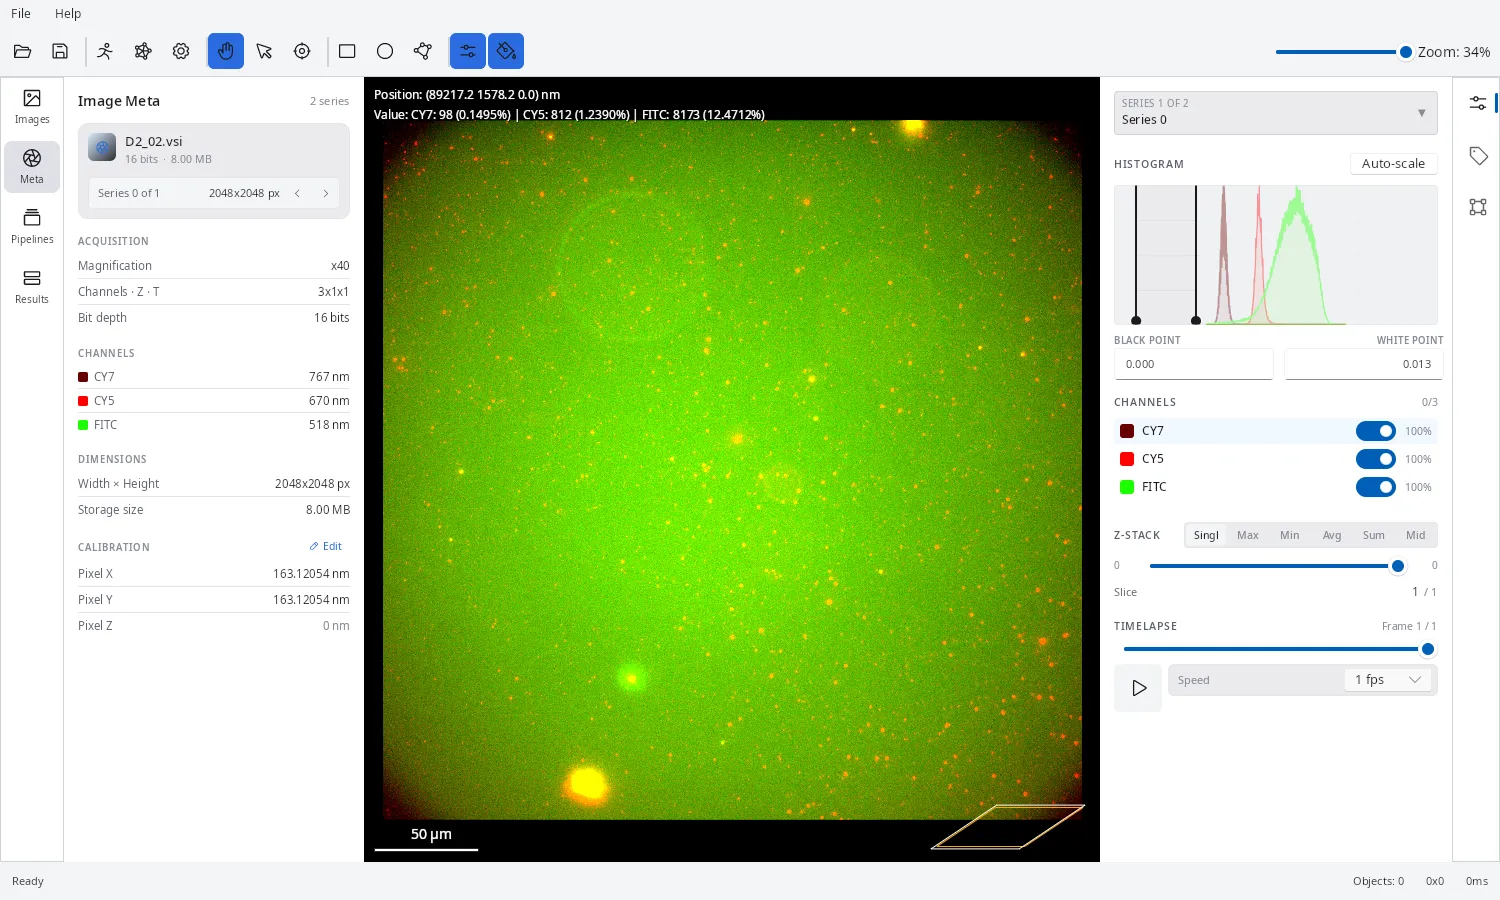Select the circle drawing tool
This screenshot has height=900, width=1500.
(385, 51)
